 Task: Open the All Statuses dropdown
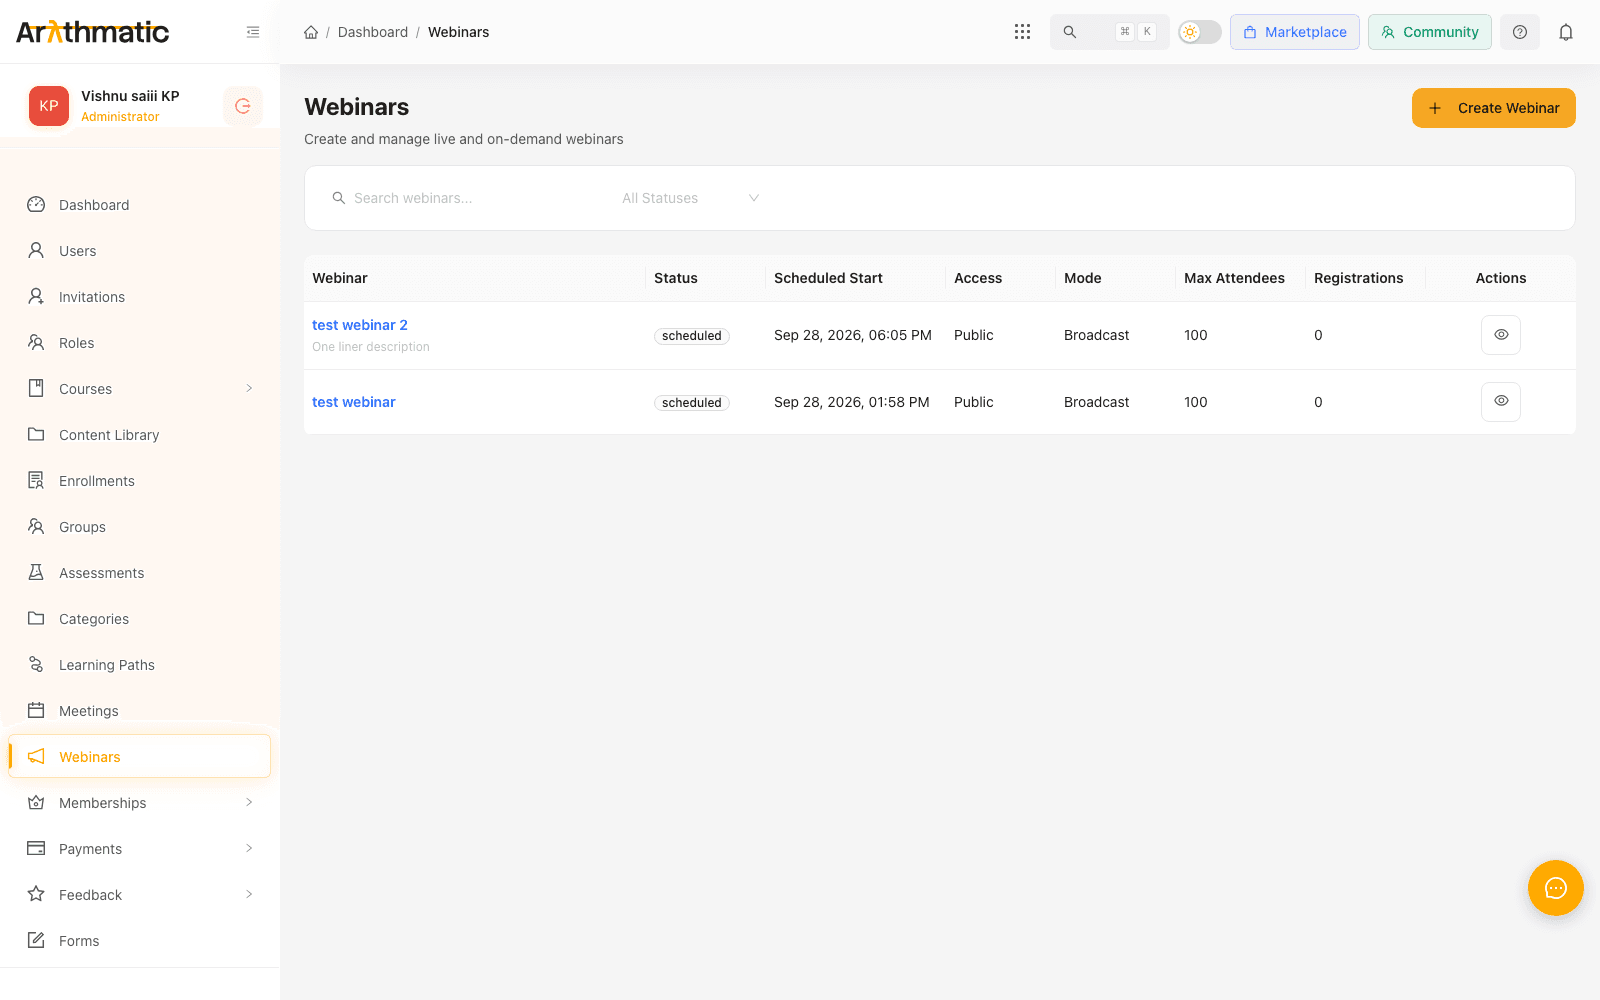(x=690, y=198)
